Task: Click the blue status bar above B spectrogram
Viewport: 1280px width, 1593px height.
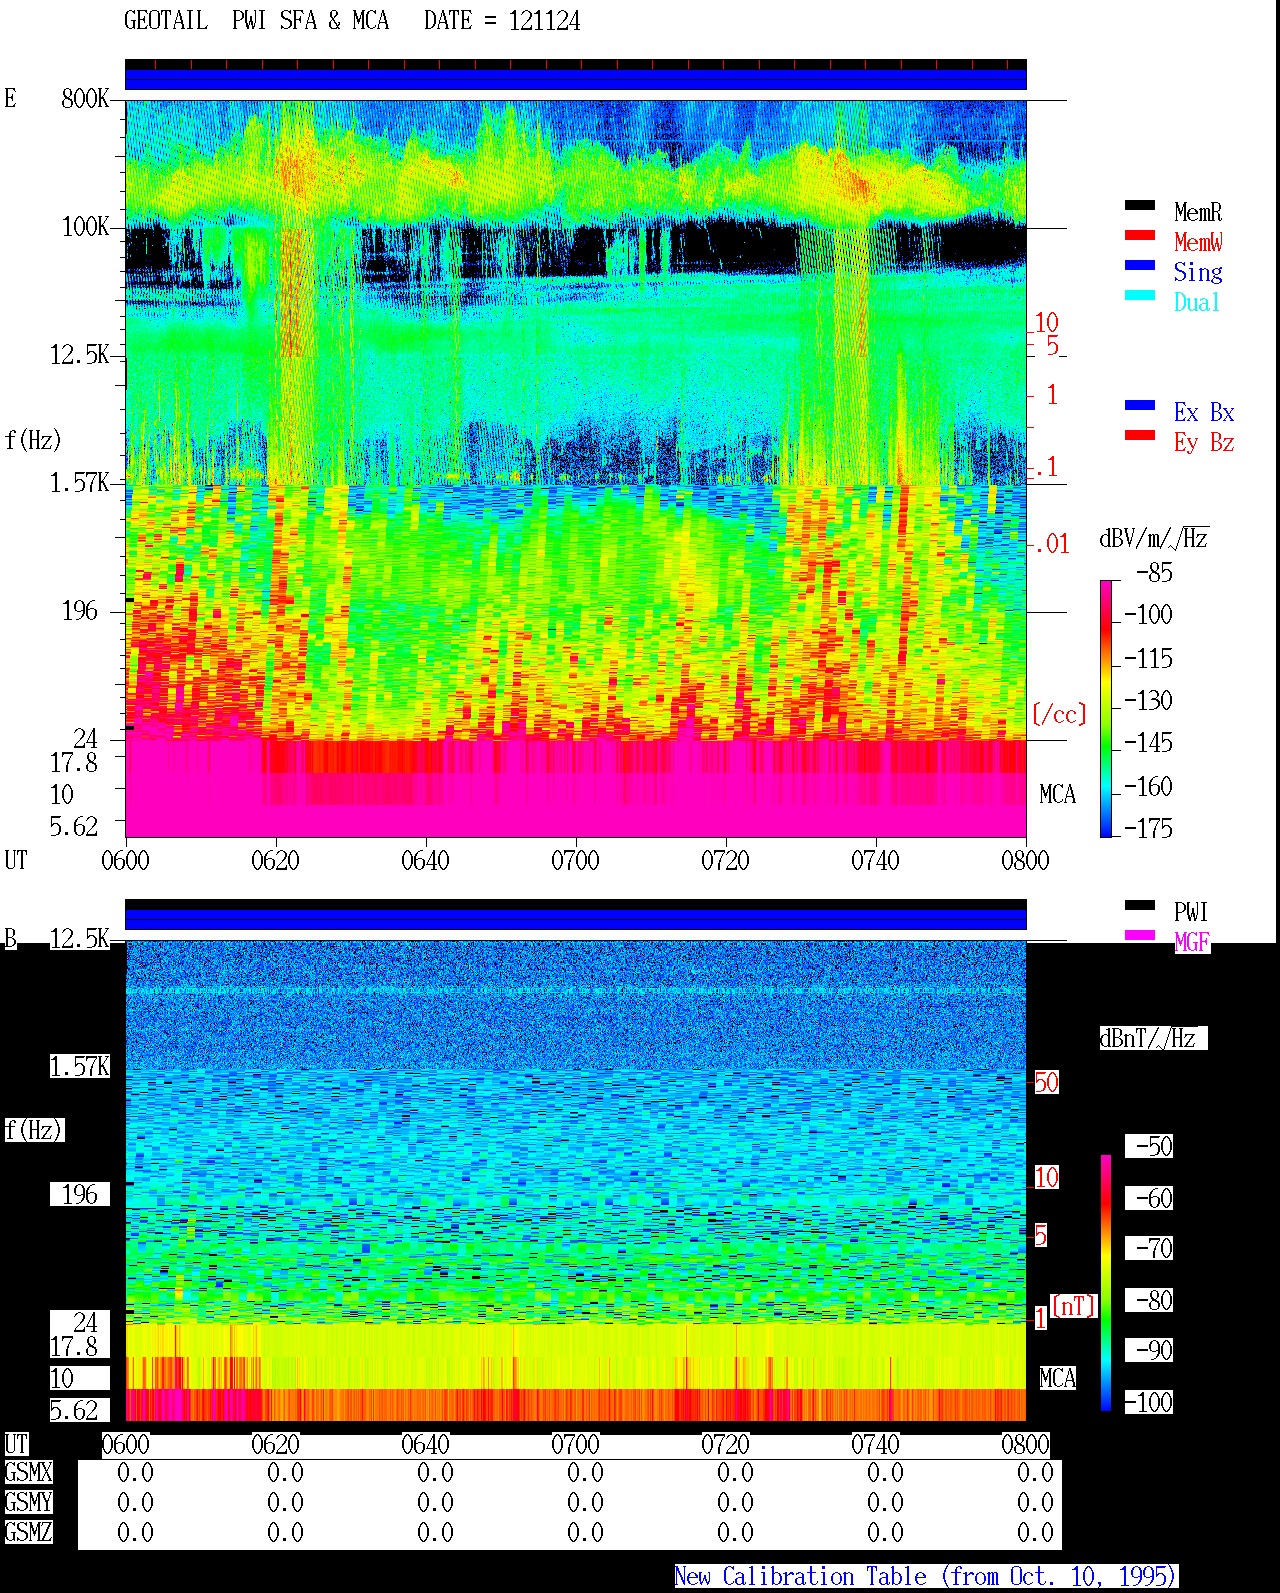Action: 576,918
